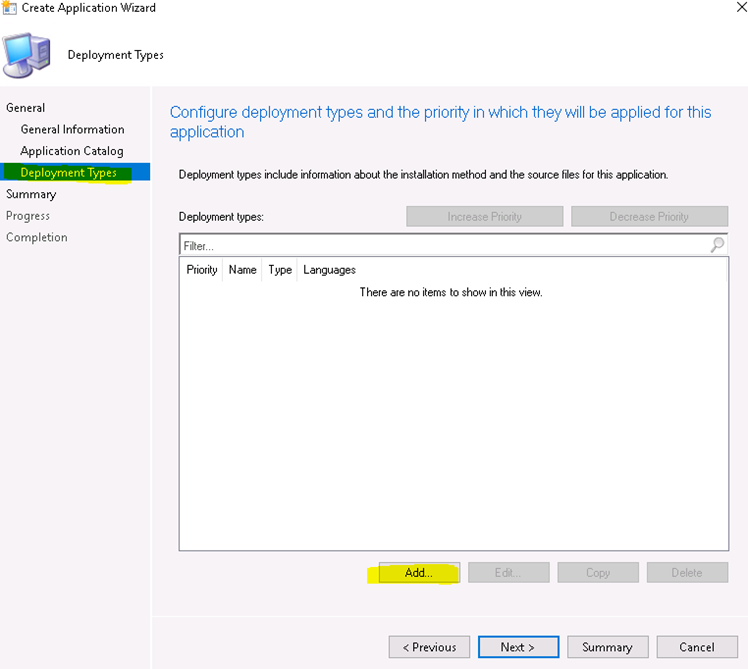Click the Decrease Priority button

click(x=649, y=216)
